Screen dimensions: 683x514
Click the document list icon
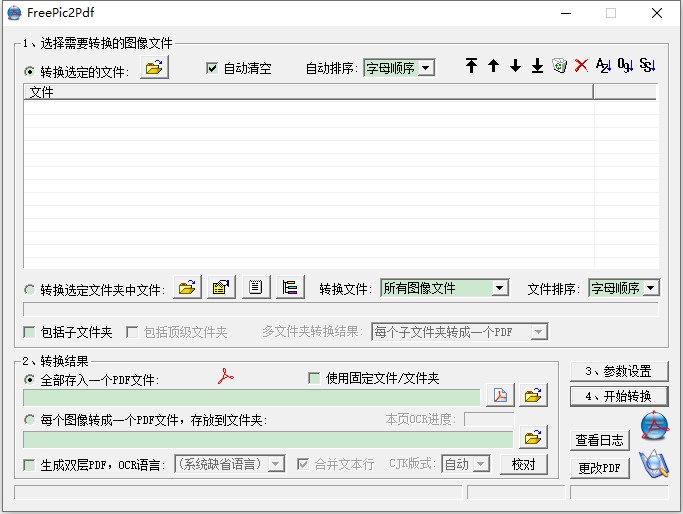[x=256, y=287]
